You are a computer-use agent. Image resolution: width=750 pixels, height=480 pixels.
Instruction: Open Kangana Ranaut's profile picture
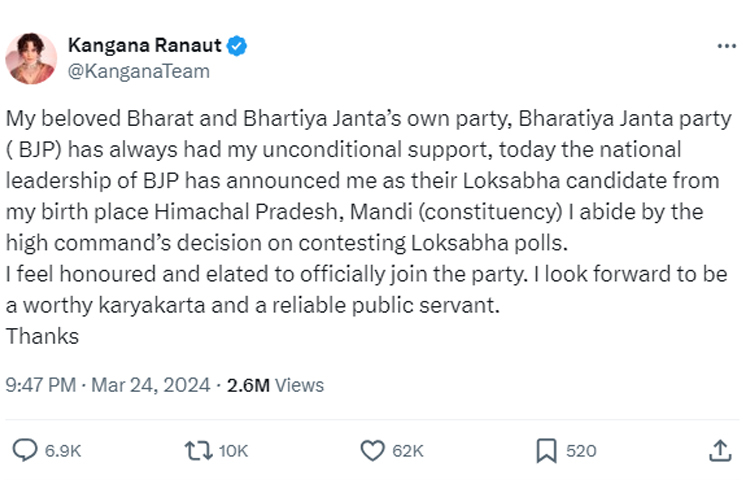[x=31, y=58]
